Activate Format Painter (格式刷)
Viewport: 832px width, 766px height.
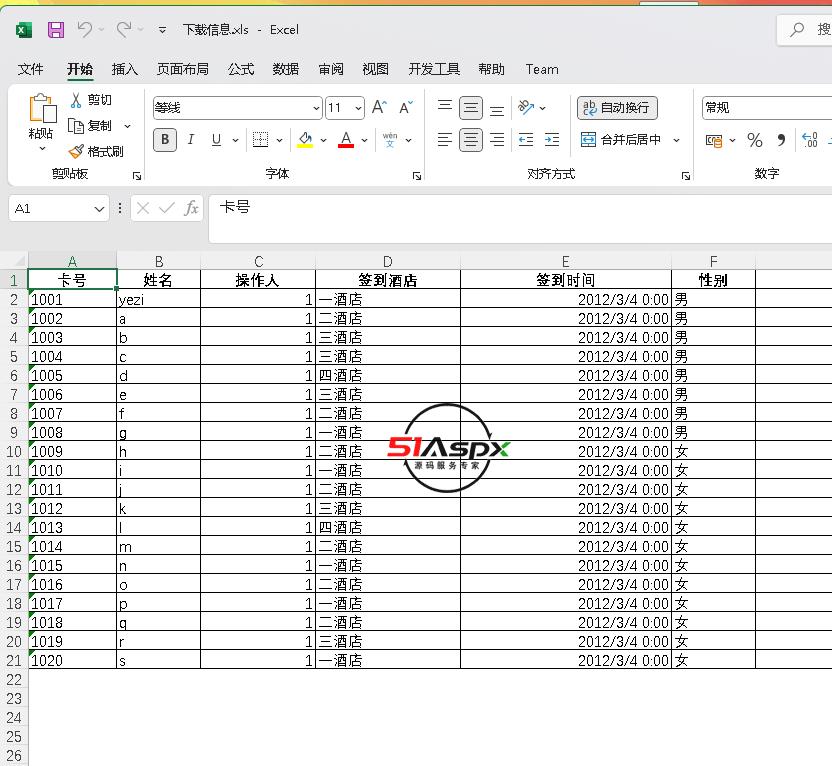pyautogui.click(x=96, y=152)
